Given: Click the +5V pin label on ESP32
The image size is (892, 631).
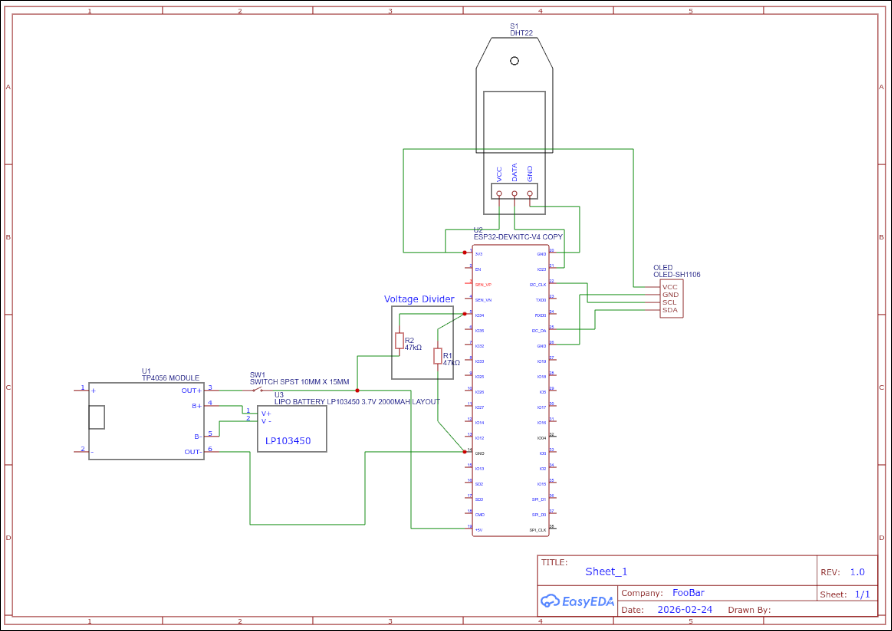Looking at the screenshot, I should coord(479,530).
